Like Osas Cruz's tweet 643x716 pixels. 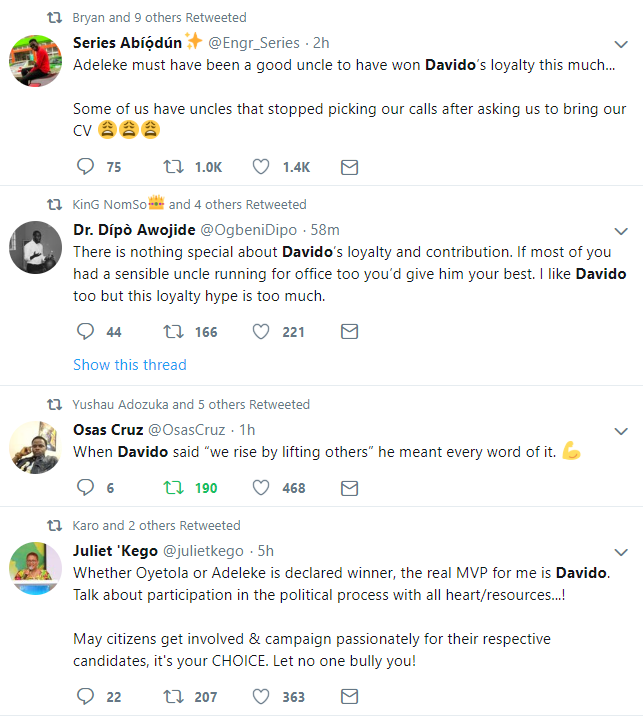(x=261, y=488)
